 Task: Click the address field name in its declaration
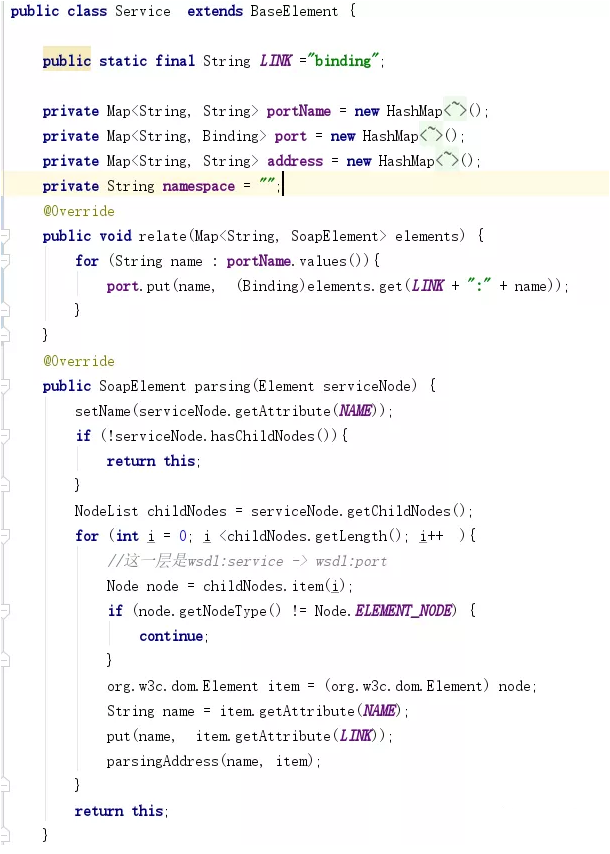coord(295,161)
